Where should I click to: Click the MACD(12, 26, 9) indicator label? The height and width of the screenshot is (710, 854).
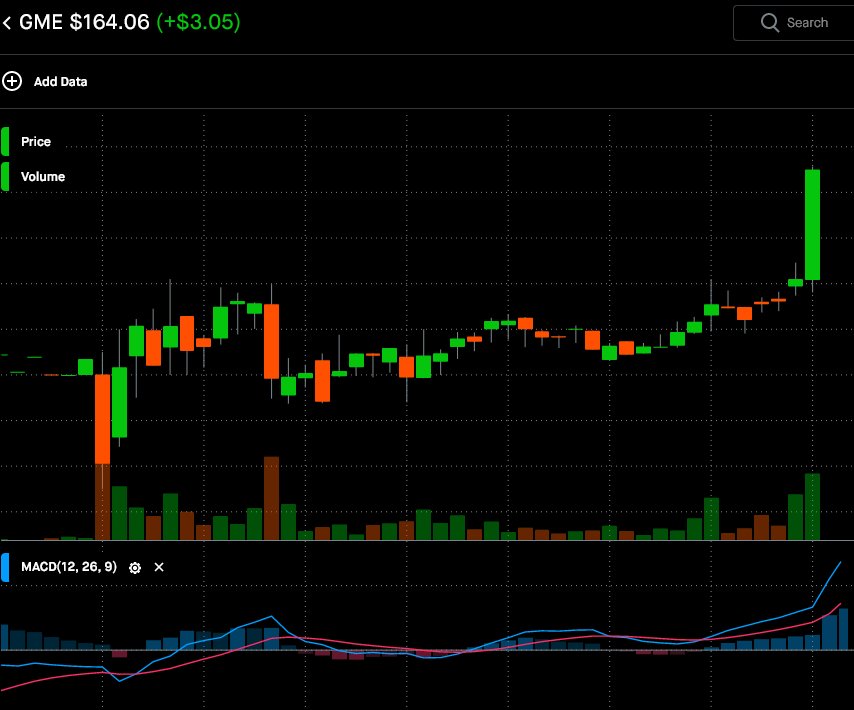69,567
